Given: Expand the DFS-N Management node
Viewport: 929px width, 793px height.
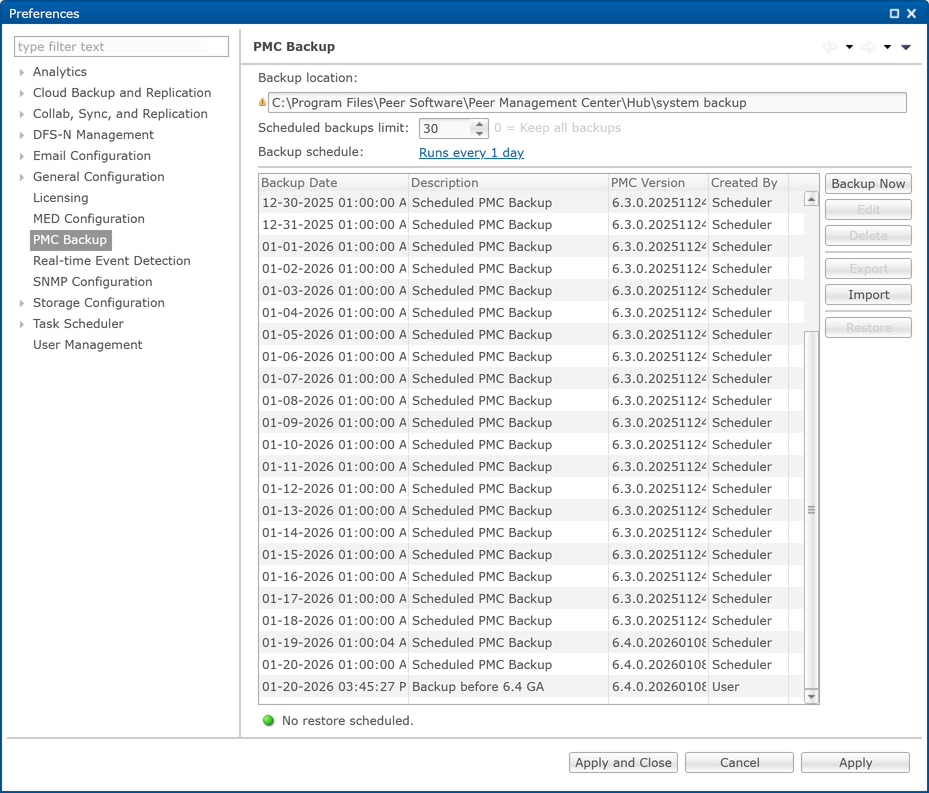Looking at the screenshot, I should pos(21,135).
